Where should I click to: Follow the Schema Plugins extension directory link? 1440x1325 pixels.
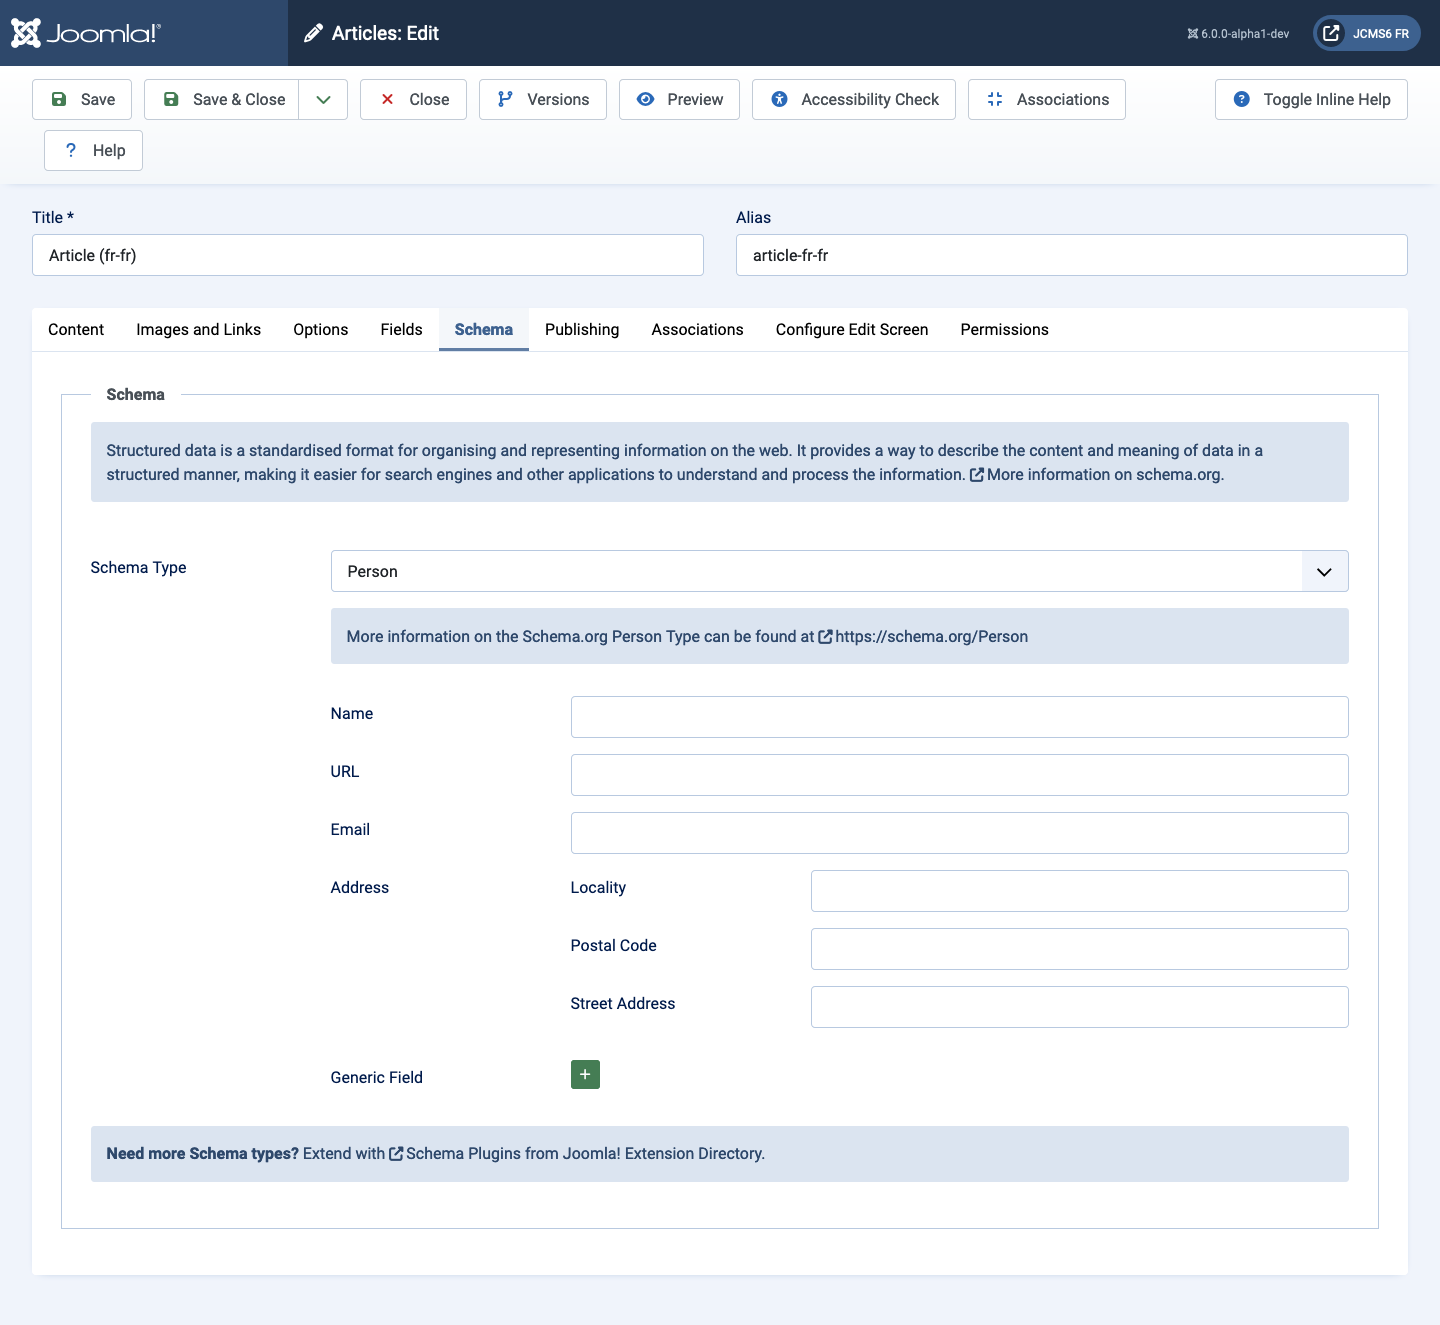pos(584,1153)
